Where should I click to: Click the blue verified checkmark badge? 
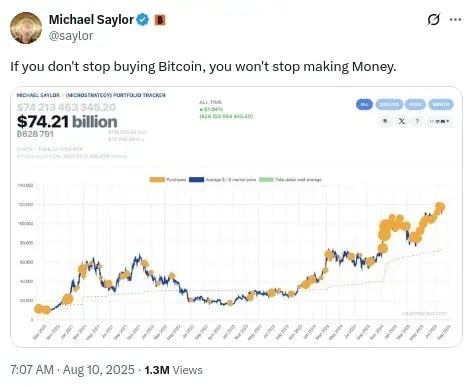(x=143, y=20)
